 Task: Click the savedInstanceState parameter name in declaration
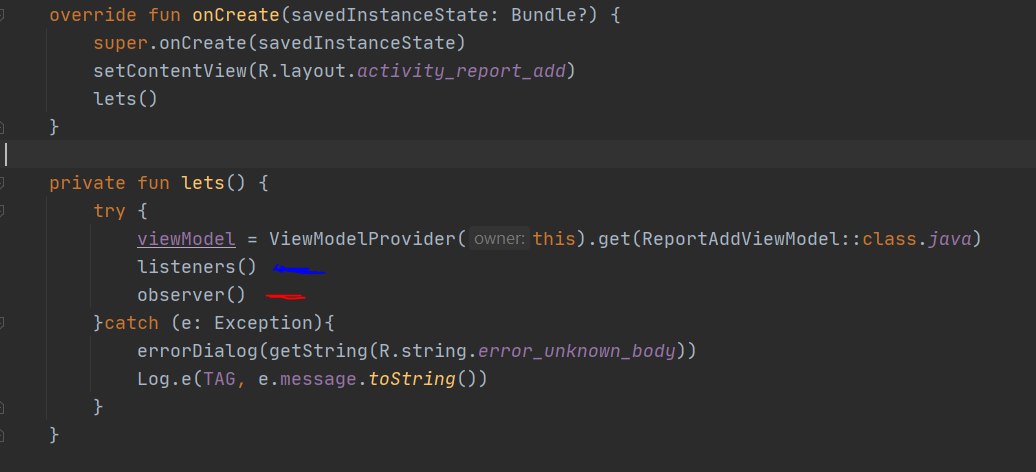390,15
